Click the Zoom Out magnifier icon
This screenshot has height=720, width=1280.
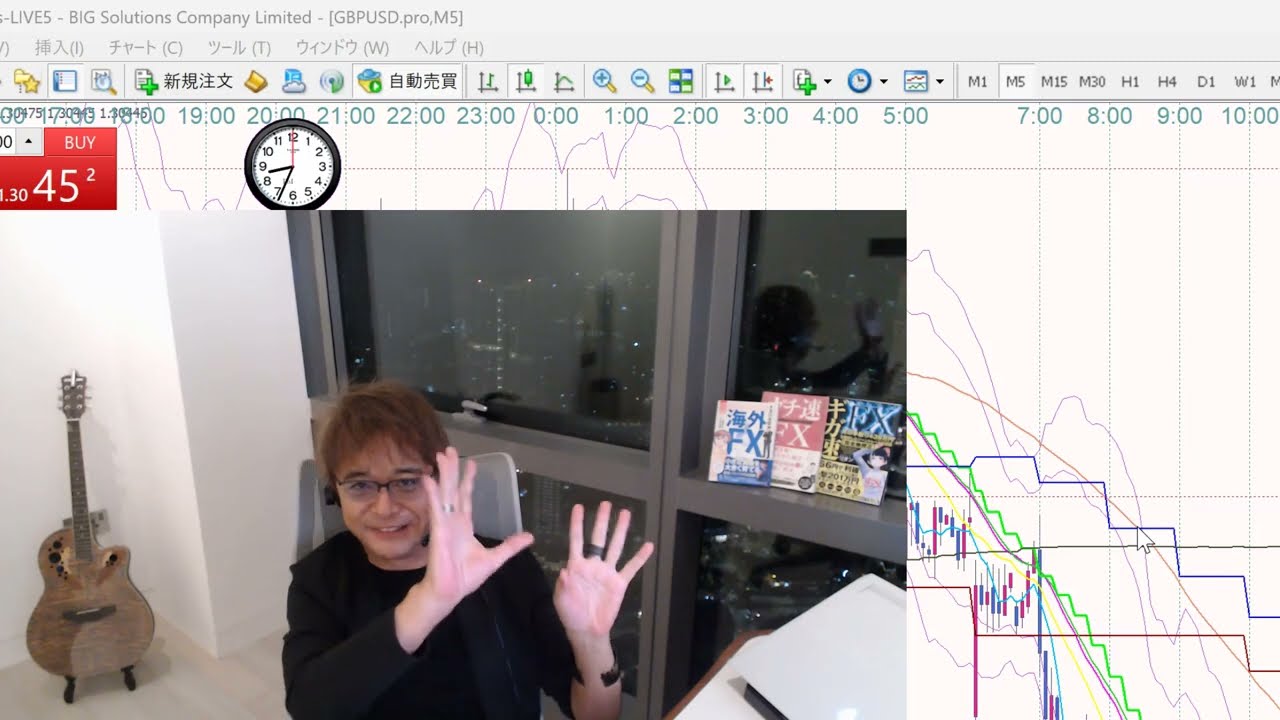(642, 81)
